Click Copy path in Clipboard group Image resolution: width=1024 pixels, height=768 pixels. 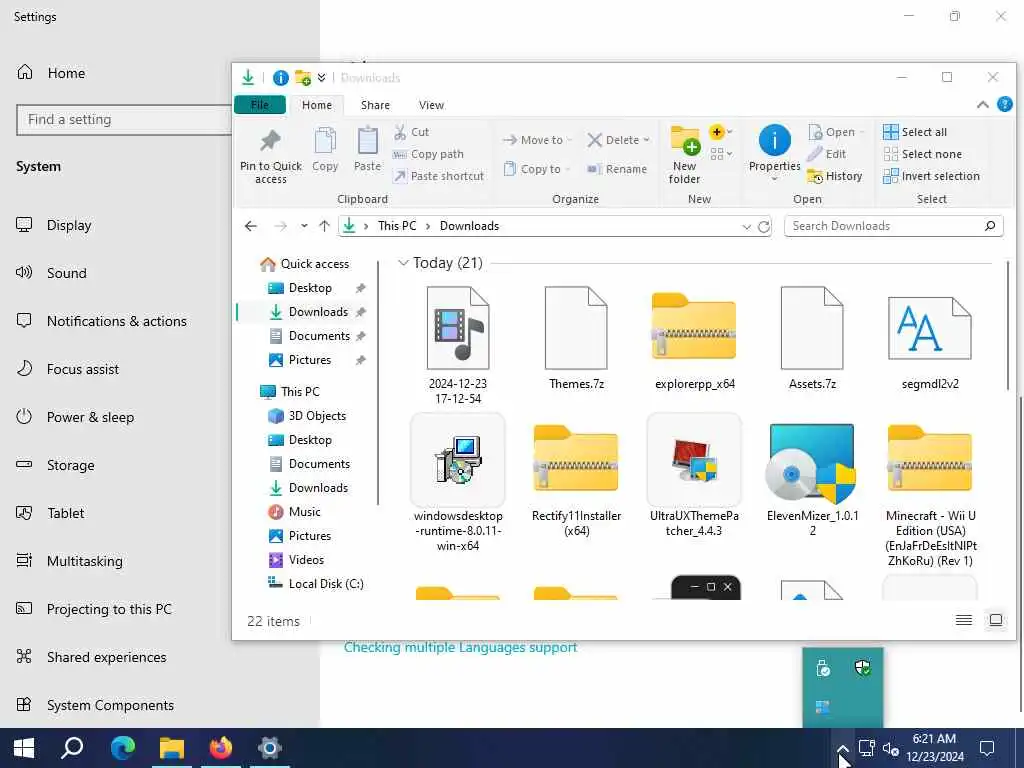[x=428, y=154]
